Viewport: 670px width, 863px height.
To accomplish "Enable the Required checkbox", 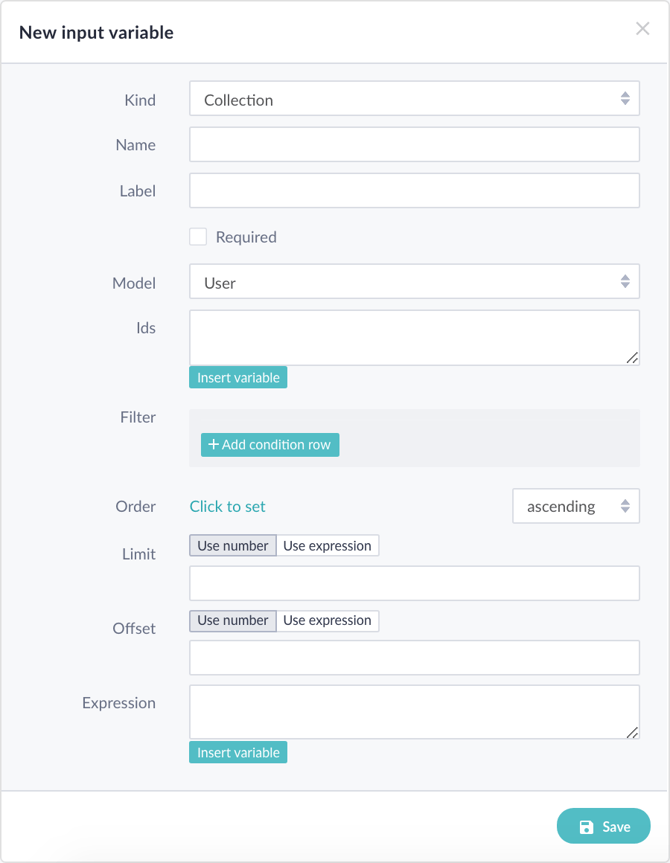I will tap(198, 237).
